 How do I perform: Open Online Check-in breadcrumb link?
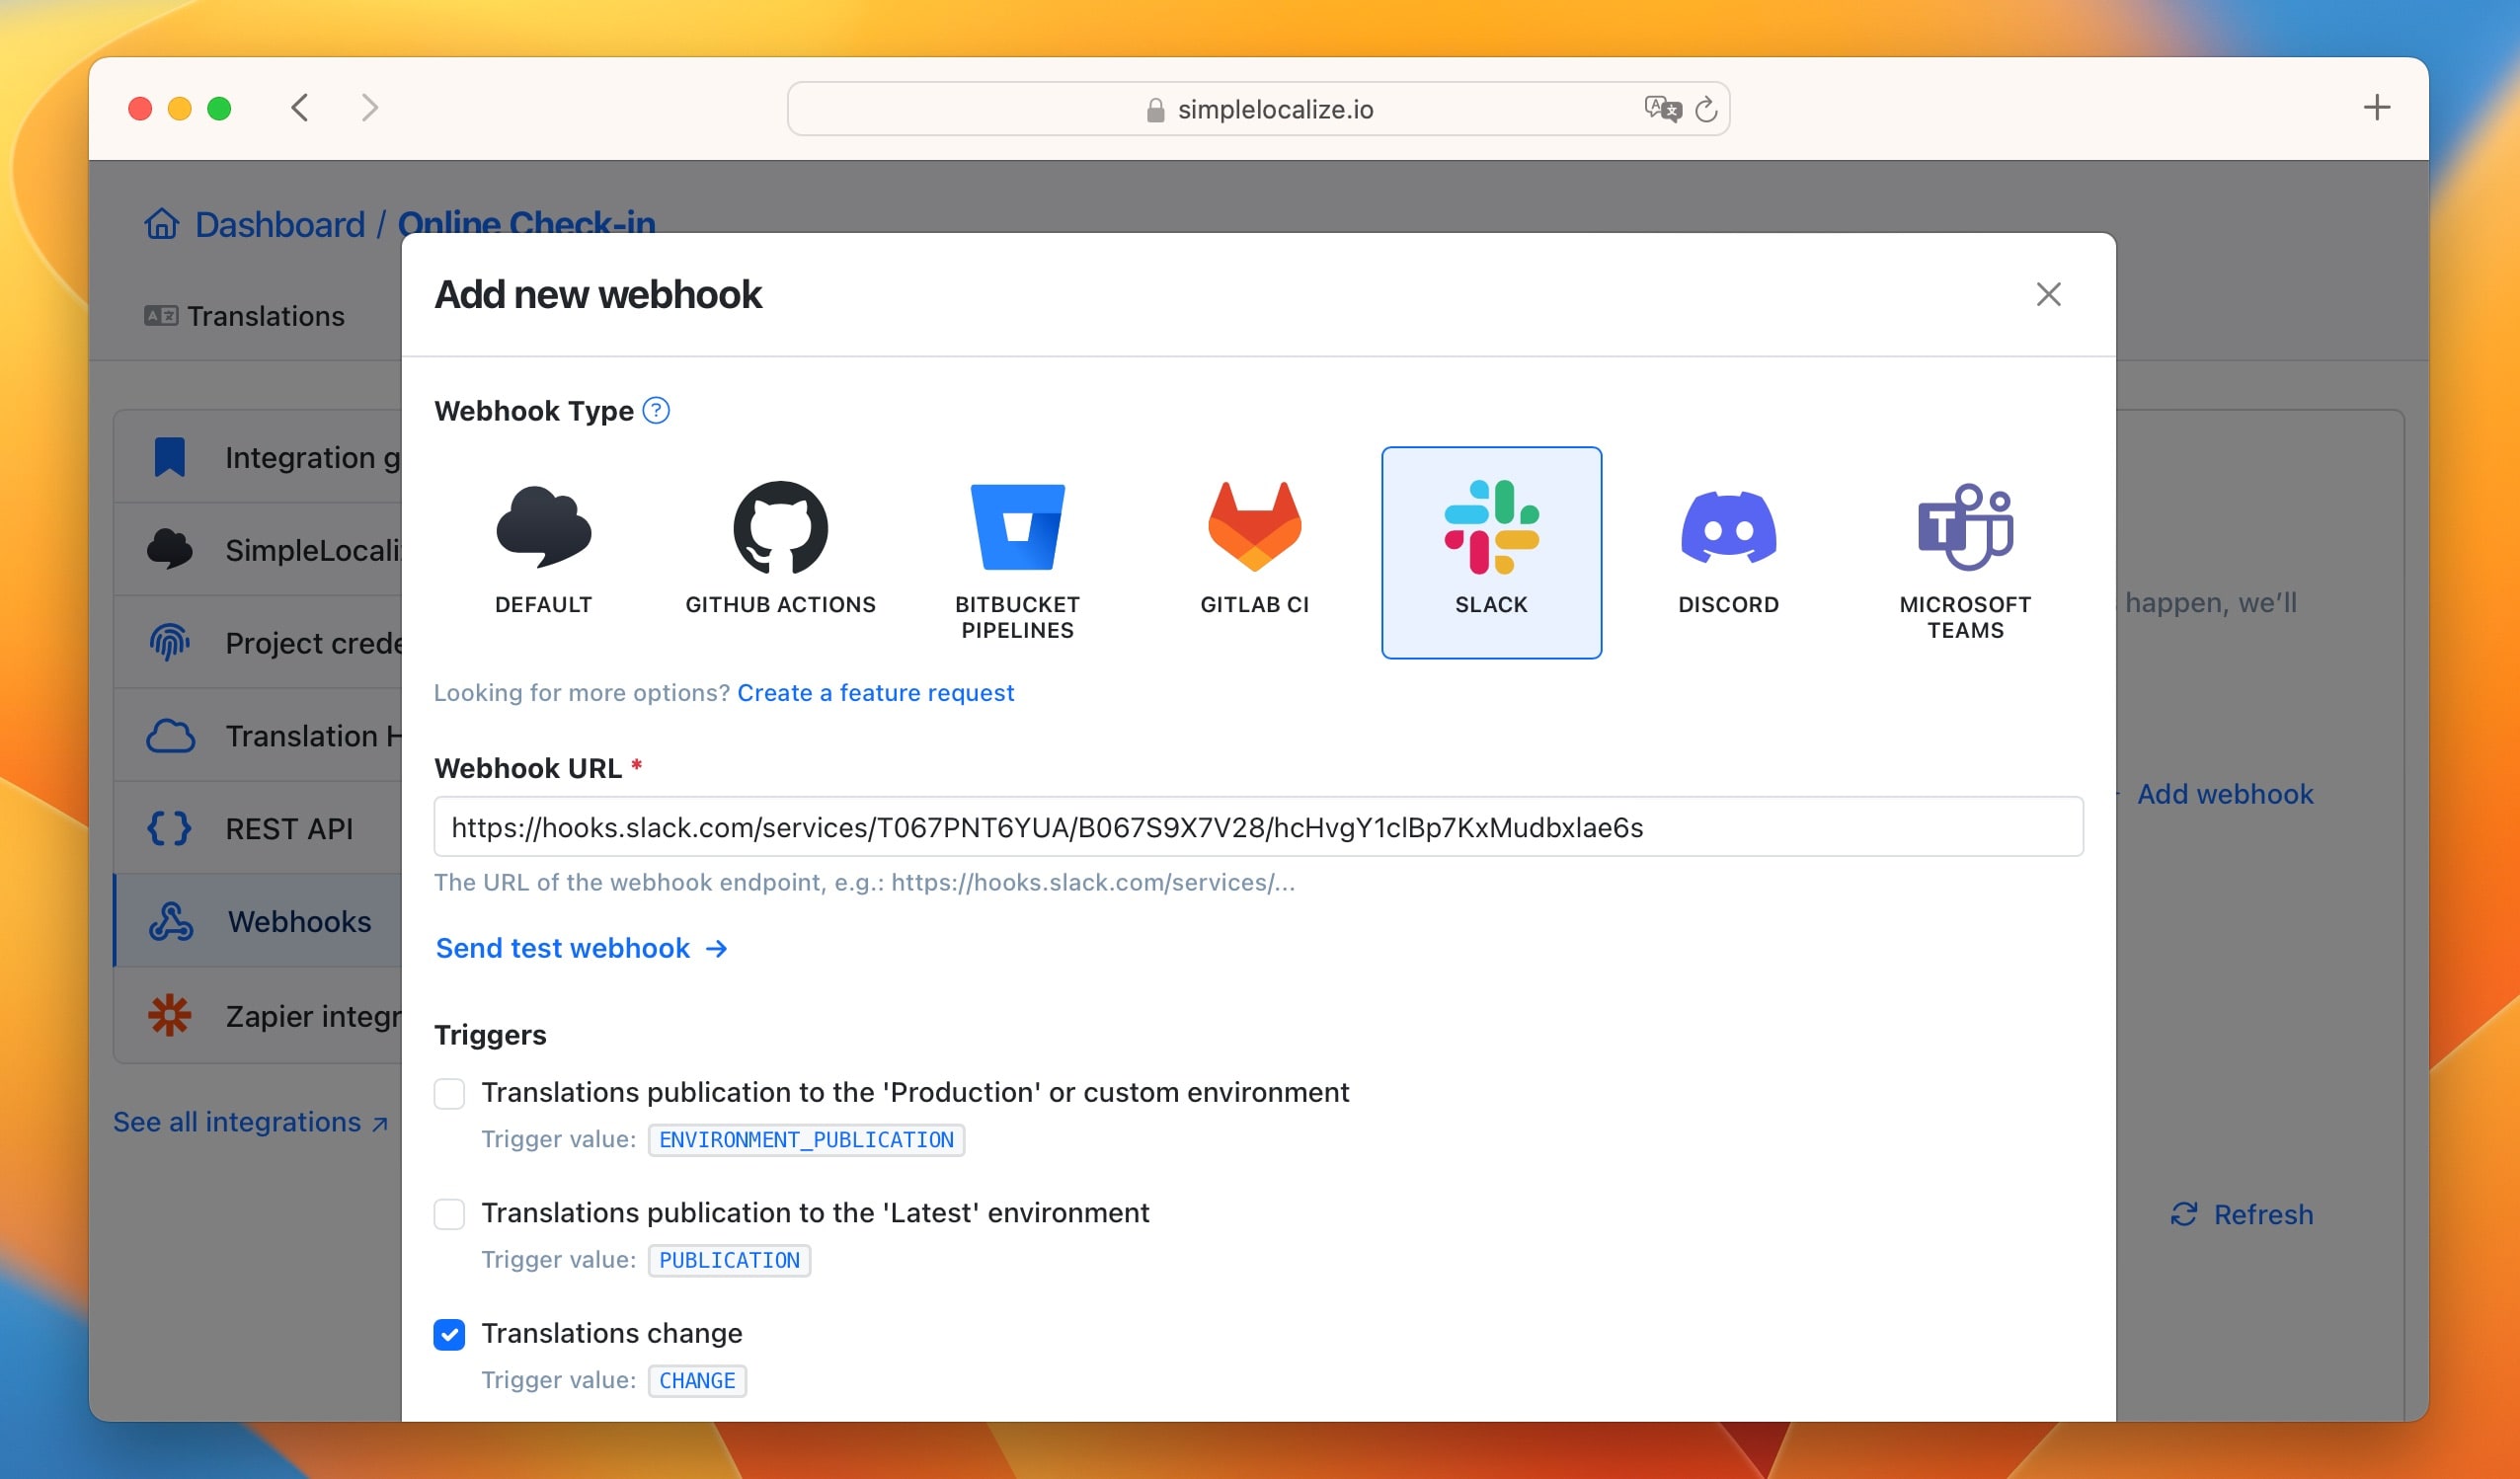coord(526,222)
